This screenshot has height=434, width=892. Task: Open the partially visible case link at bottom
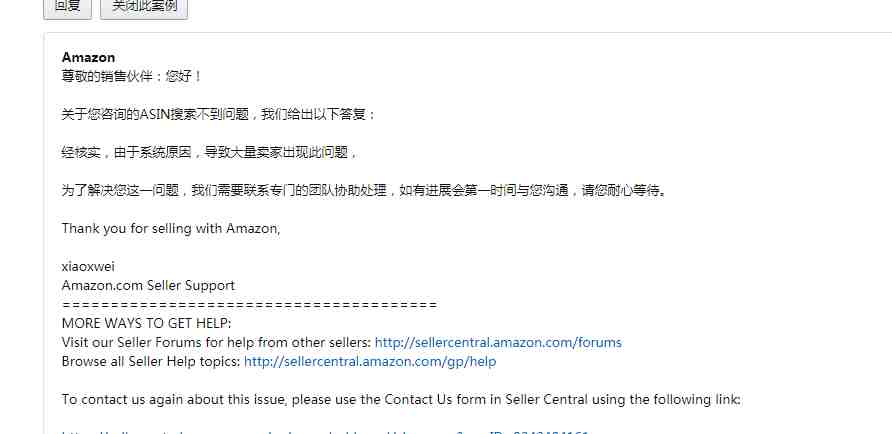coord(325,432)
